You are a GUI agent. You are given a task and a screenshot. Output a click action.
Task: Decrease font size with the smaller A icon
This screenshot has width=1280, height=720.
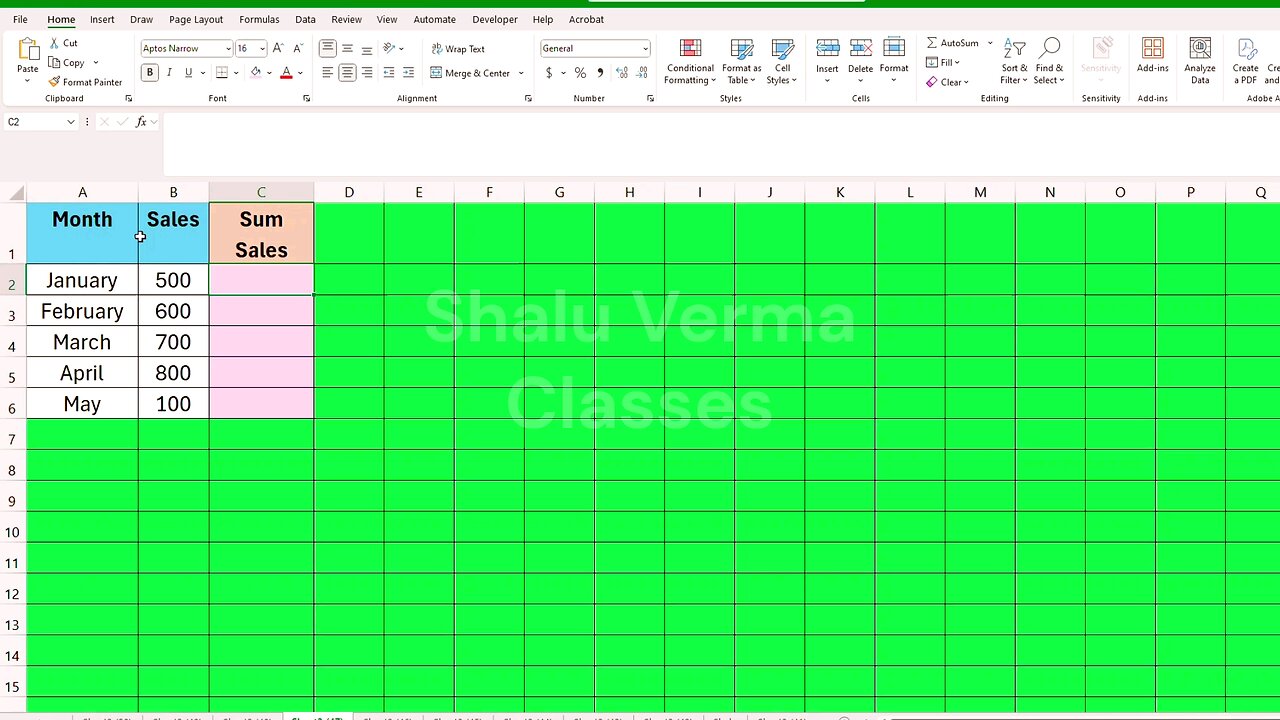click(297, 48)
